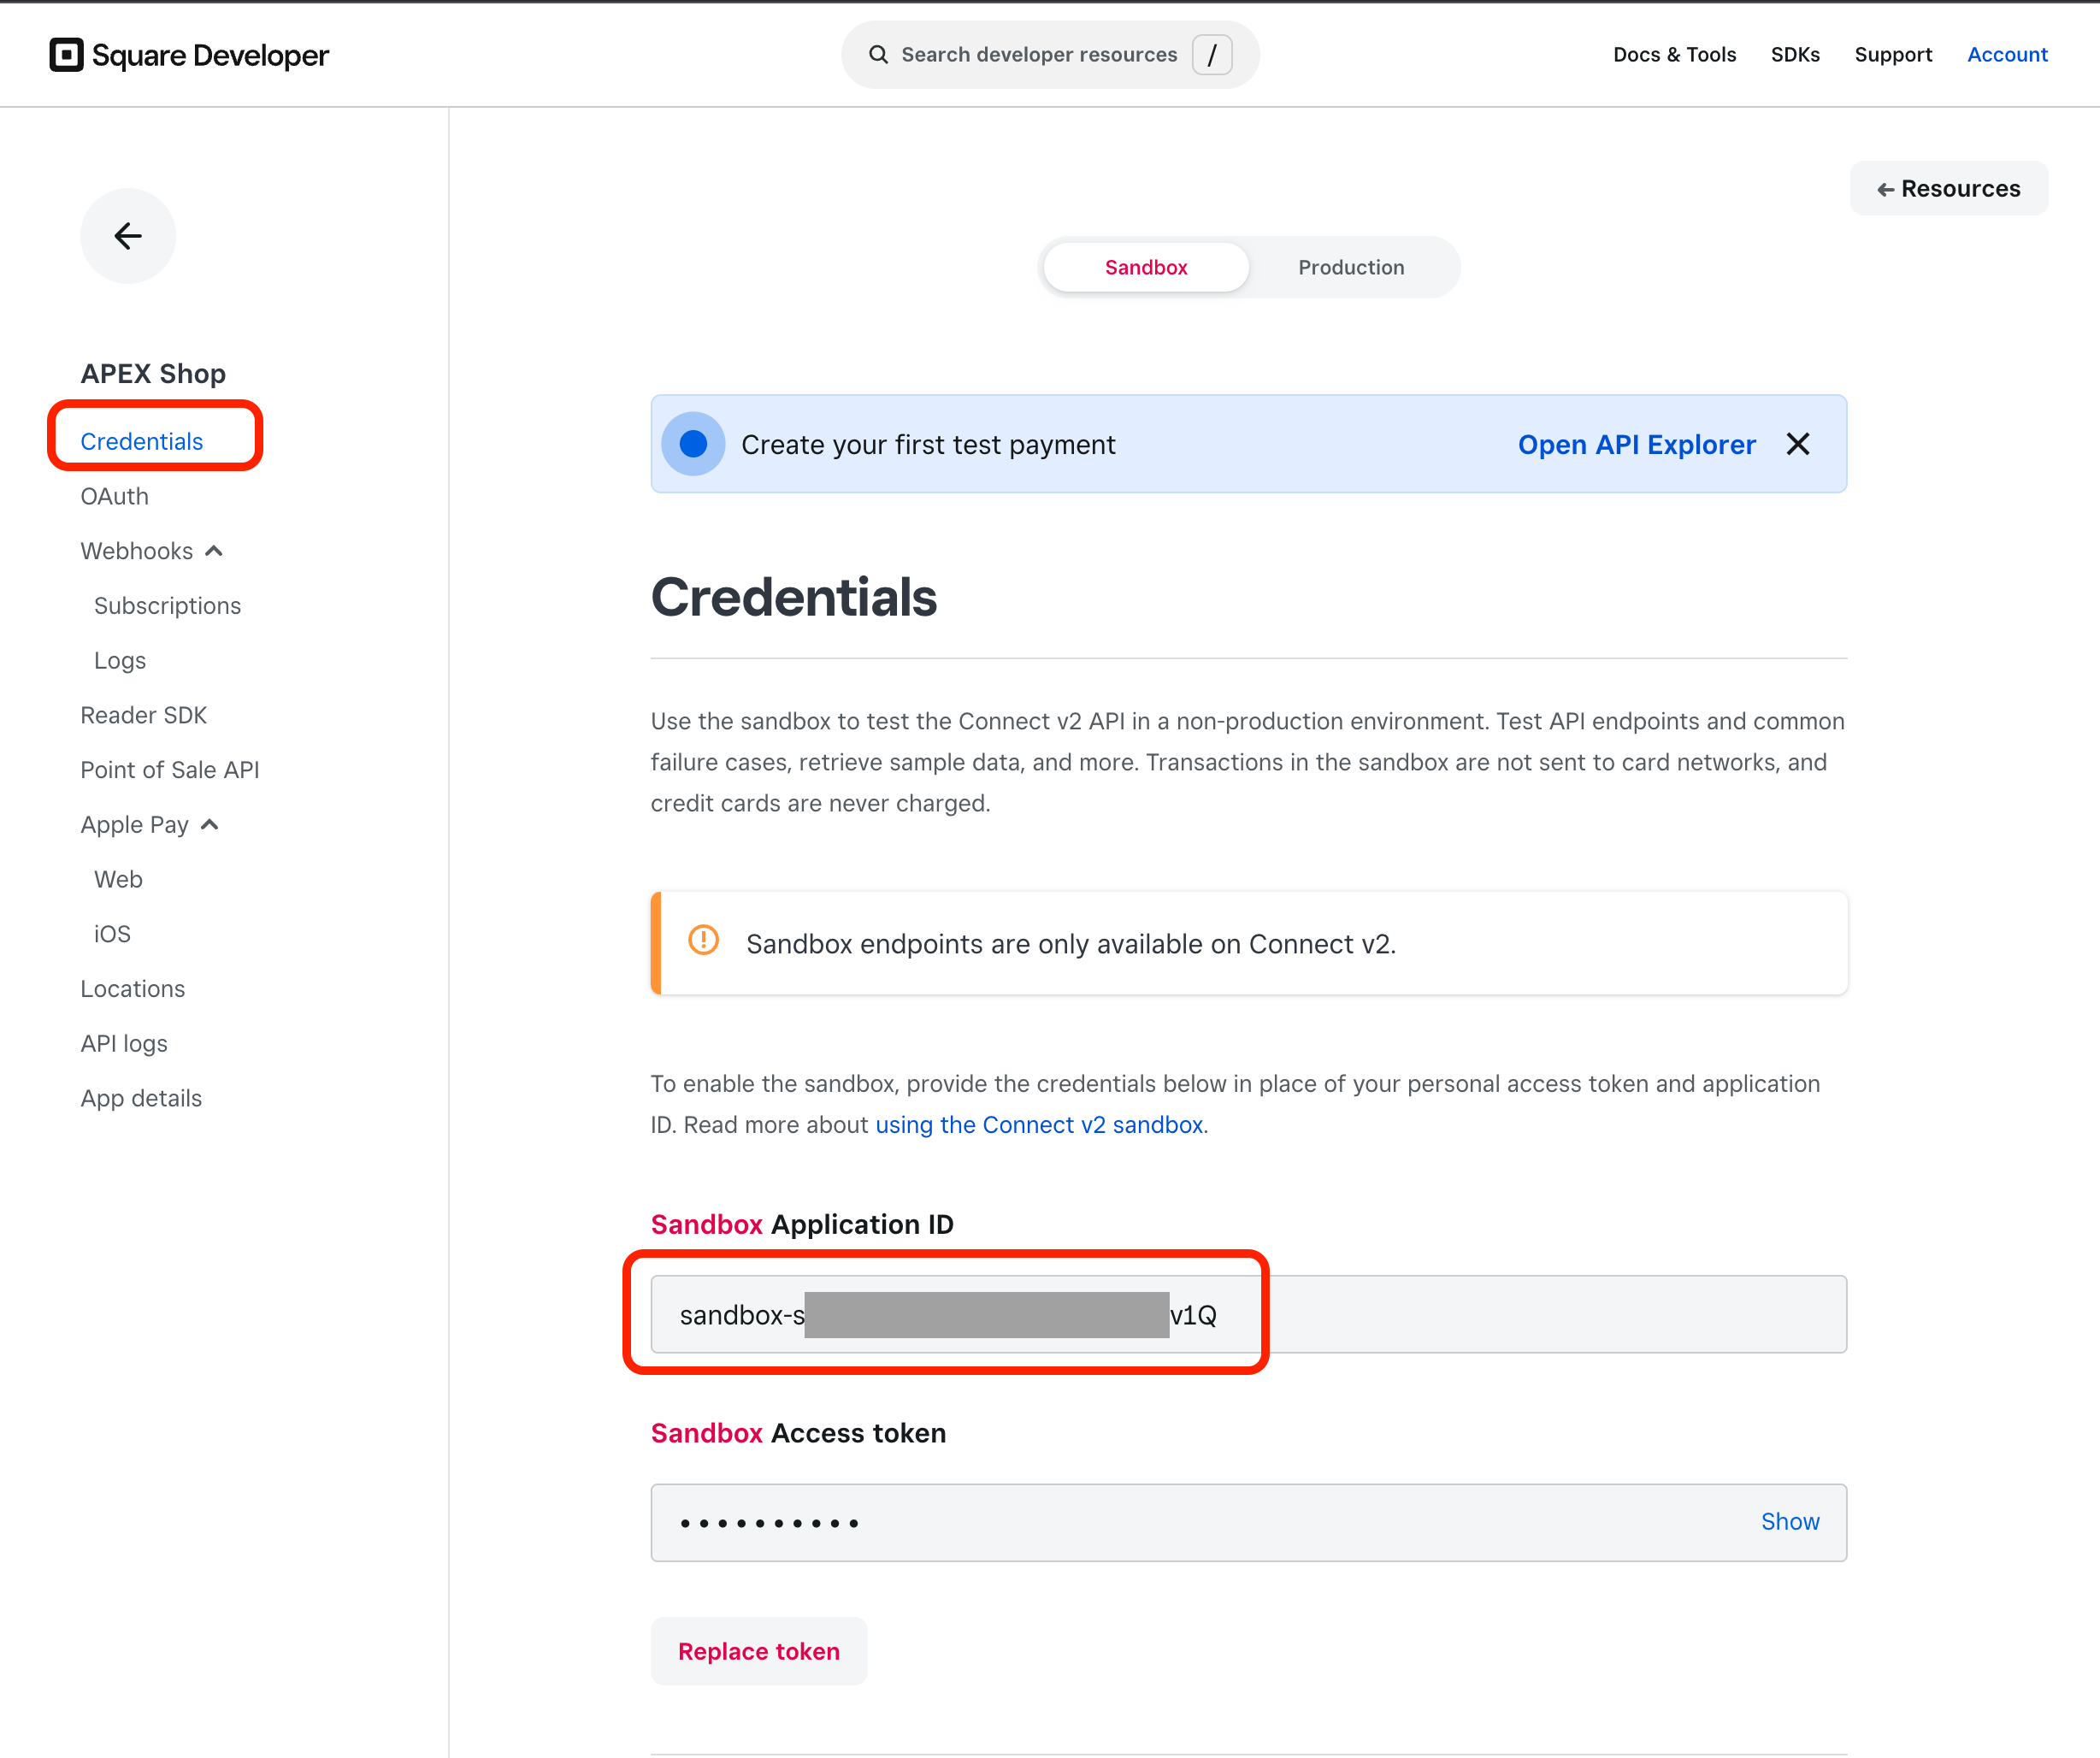This screenshot has width=2100, height=1758.
Task: Dismiss the test payment banner
Action: coord(1797,444)
